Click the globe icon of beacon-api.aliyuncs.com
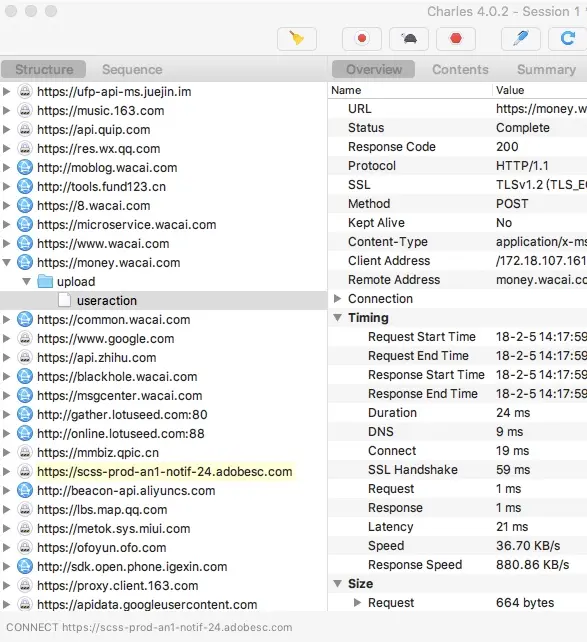The height and width of the screenshot is (642, 587). point(25,491)
